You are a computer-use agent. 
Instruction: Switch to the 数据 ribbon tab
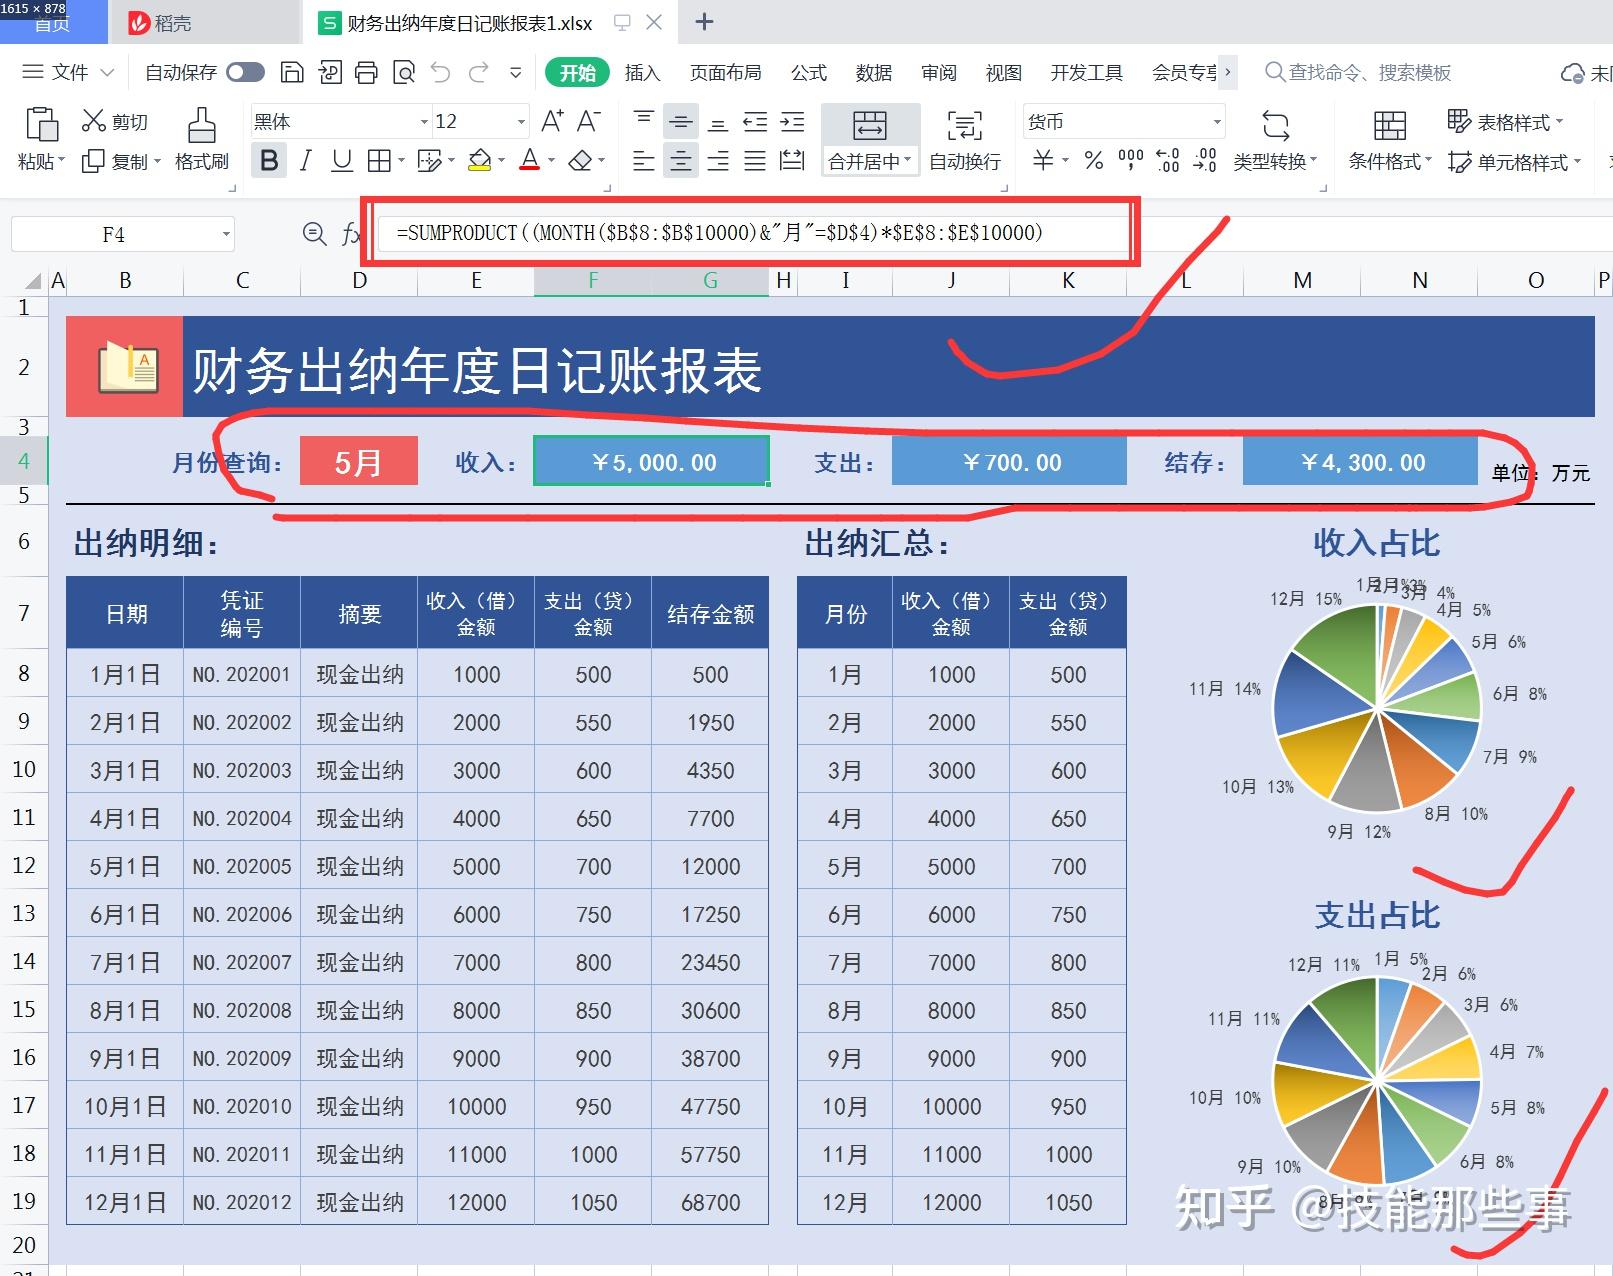pyautogui.click(x=872, y=72)
